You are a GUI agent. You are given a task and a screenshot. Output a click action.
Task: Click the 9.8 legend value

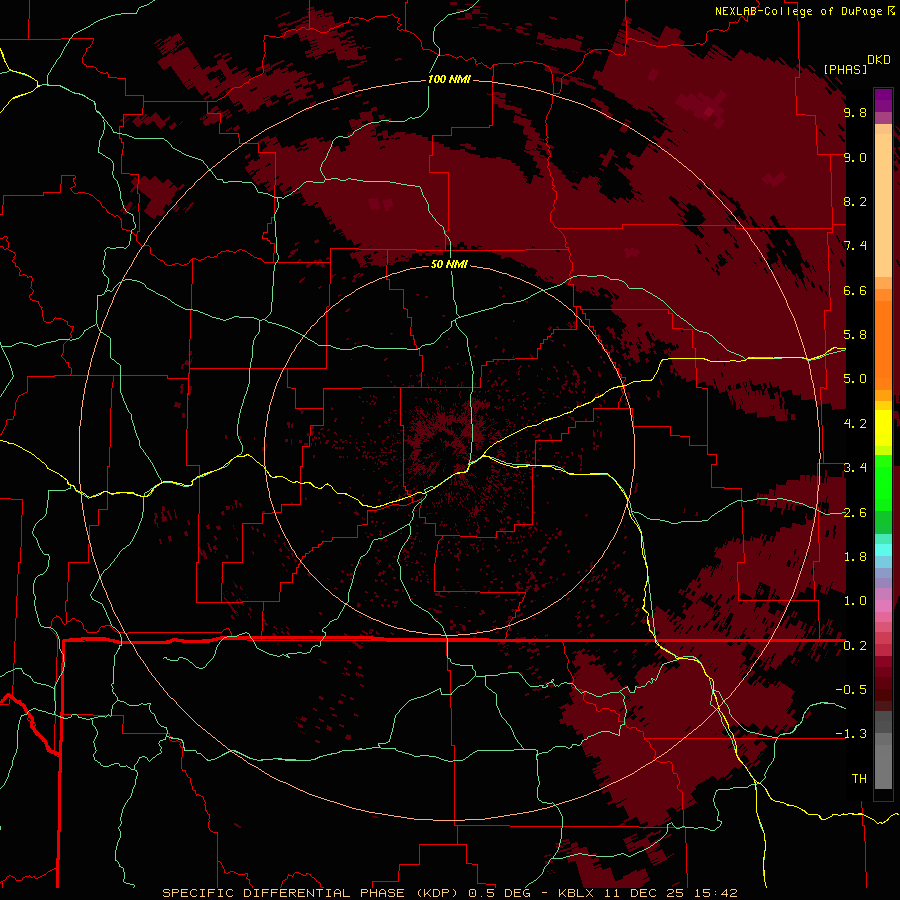(x=855, y=112)
